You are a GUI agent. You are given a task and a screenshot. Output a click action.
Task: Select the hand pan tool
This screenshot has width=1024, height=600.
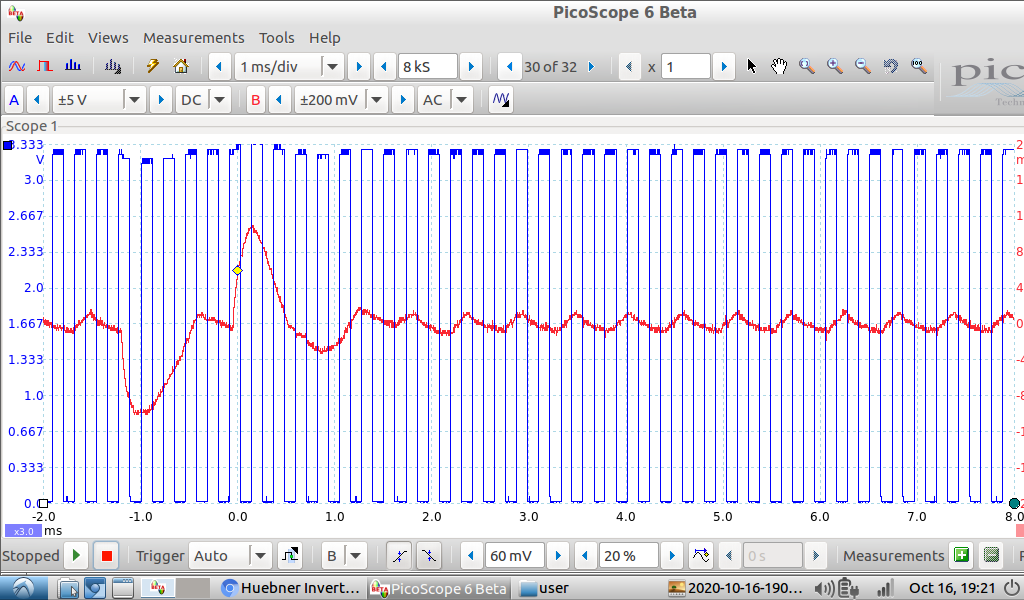pyautogui.click(x=779, y=67)
